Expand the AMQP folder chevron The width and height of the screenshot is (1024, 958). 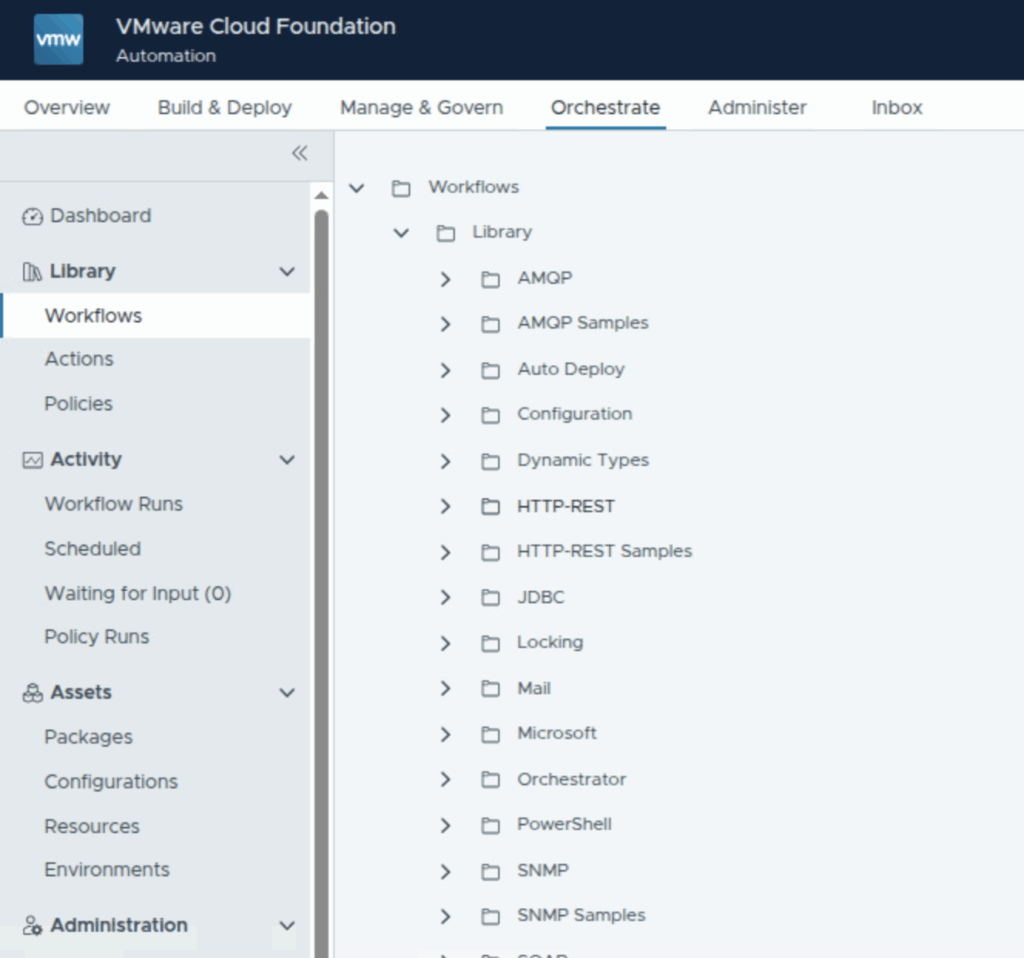pyautogui.click(x=446, y=279)
